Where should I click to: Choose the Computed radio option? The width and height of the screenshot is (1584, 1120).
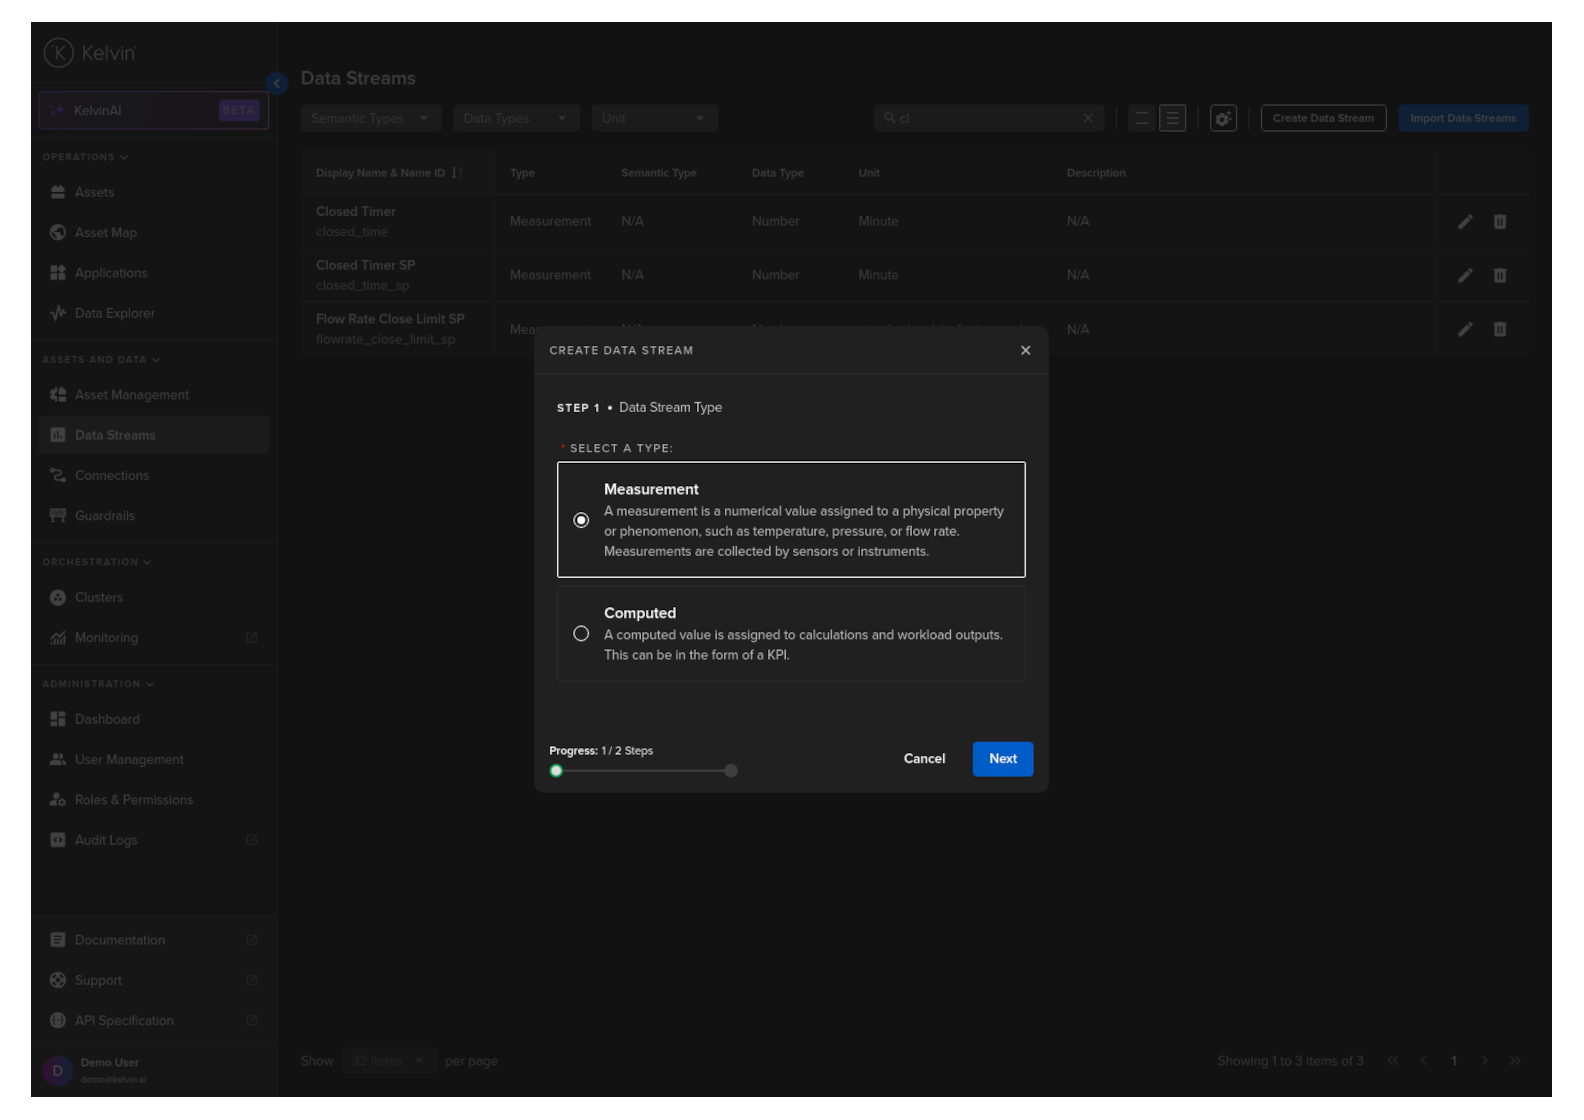[581, 634]
